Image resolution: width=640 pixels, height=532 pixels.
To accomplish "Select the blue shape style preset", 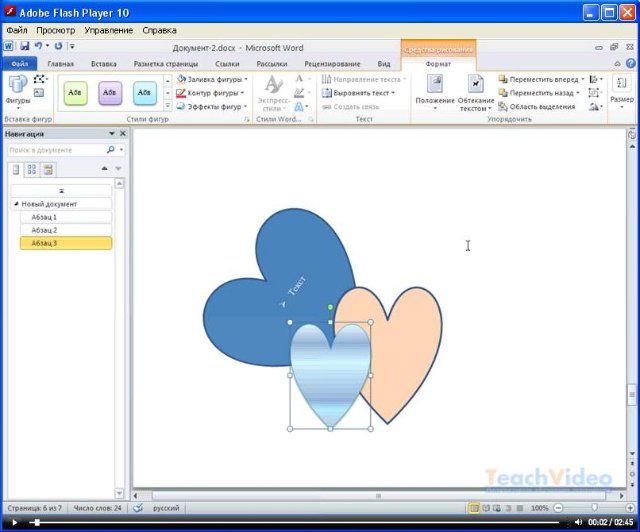I will click(144, 92).
